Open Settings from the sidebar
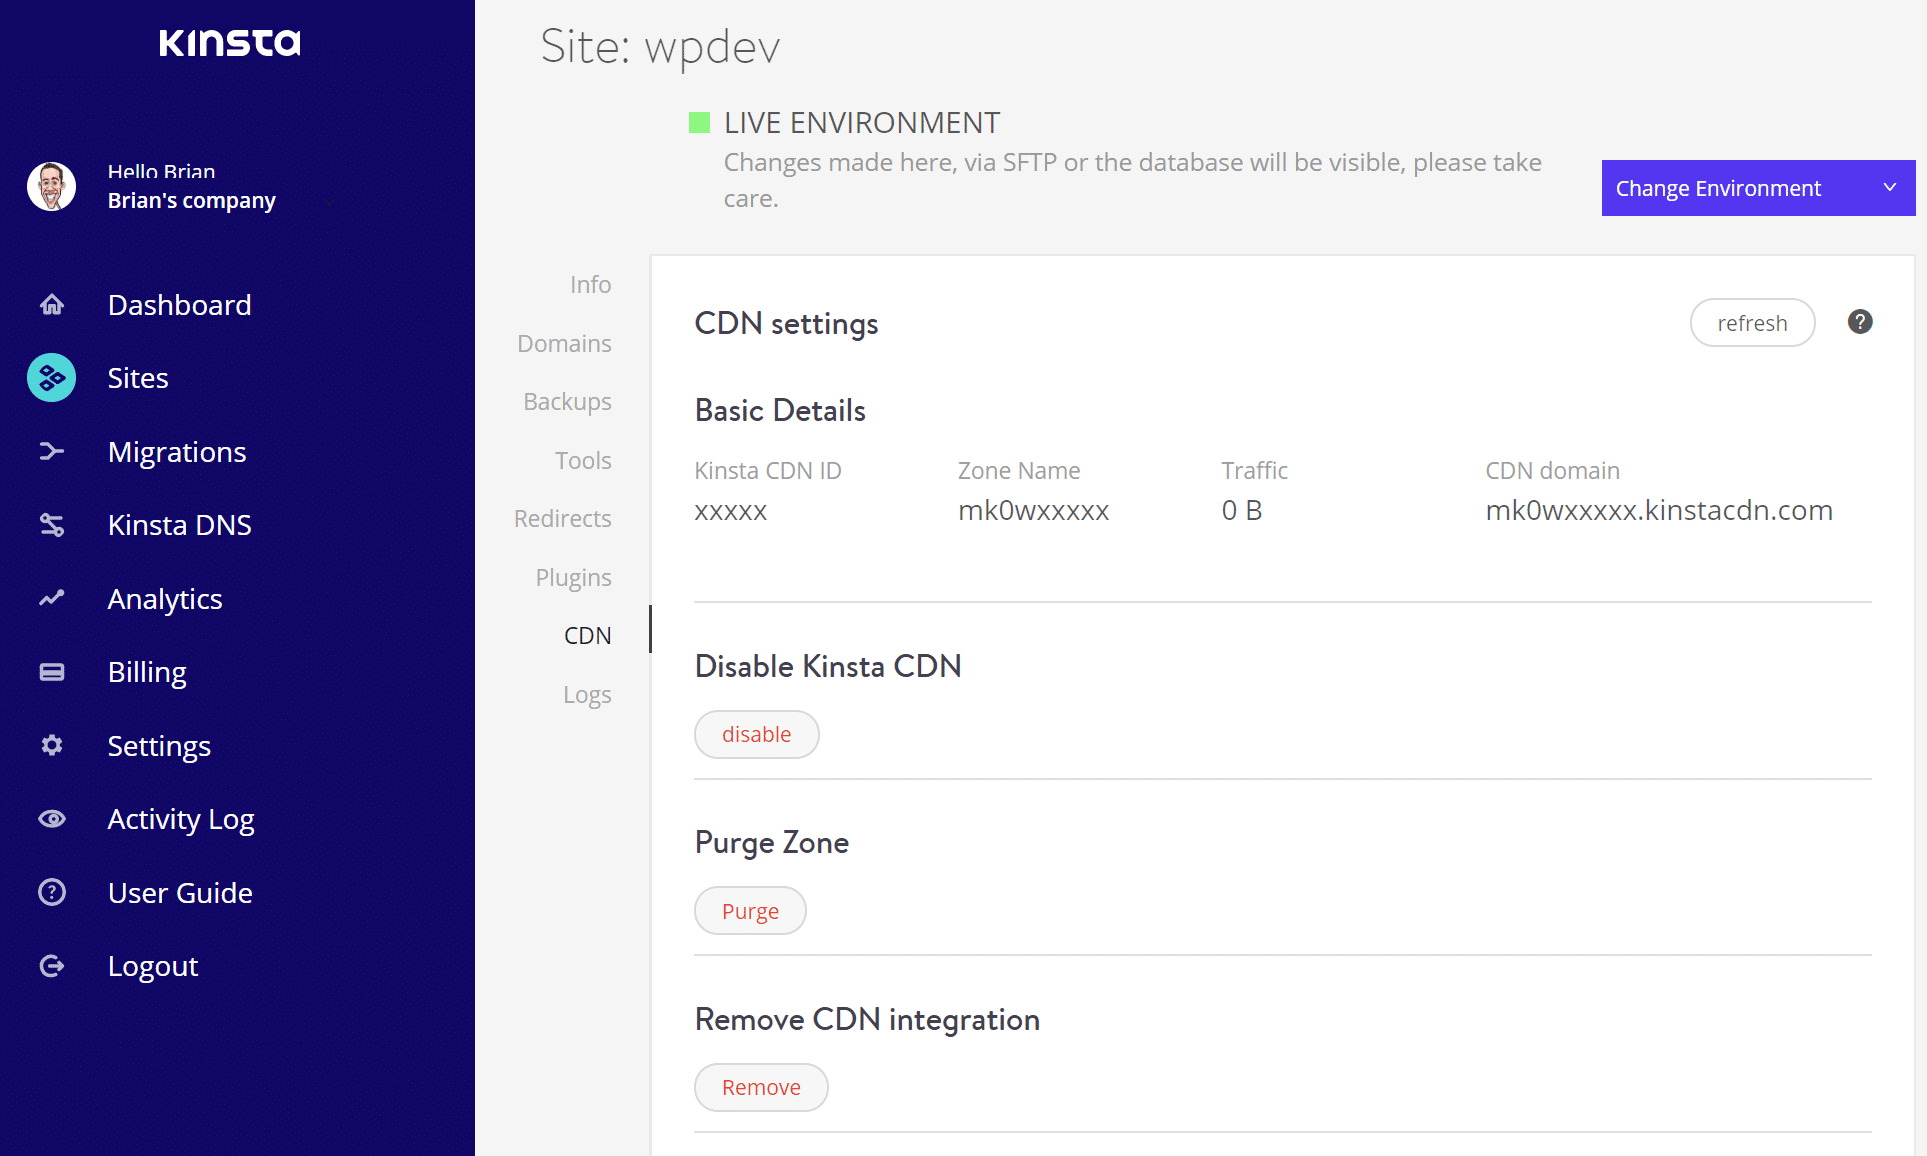1927x1156 pixels. pos(159,745)
